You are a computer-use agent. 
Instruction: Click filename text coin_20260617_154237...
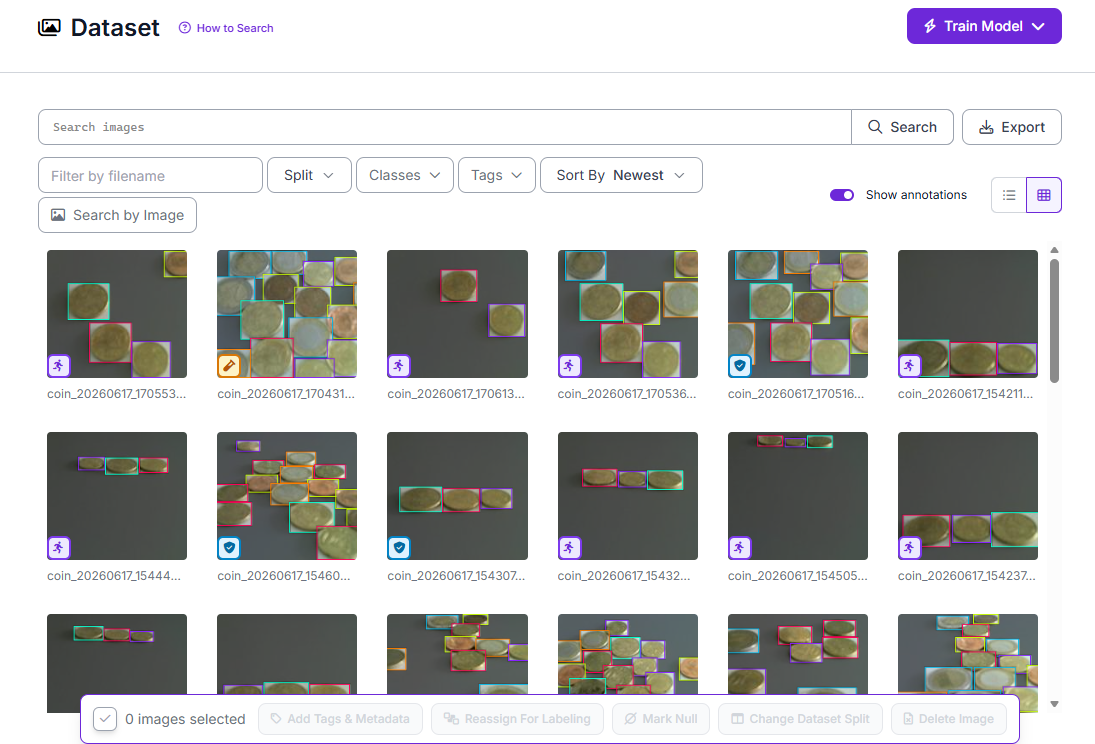[x=967, y=576]
